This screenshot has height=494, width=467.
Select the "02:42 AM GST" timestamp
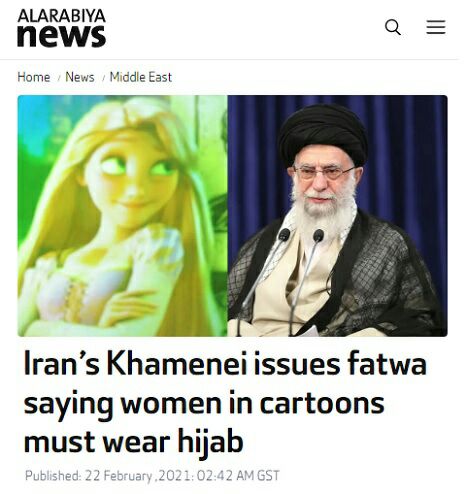pyautogui.click(x=238, y=475)
